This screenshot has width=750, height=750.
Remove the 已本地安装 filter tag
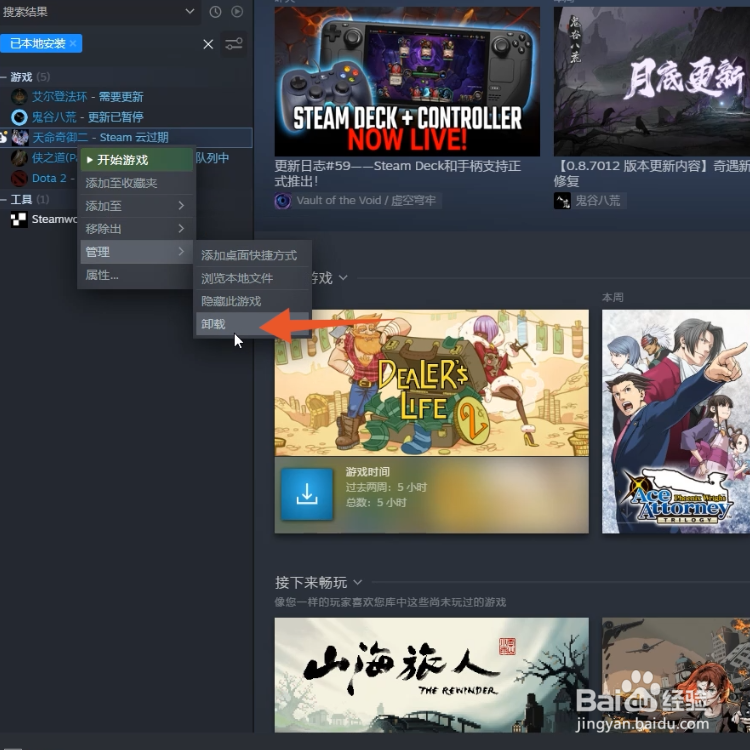pyautogui.click(x=73, y=44)
